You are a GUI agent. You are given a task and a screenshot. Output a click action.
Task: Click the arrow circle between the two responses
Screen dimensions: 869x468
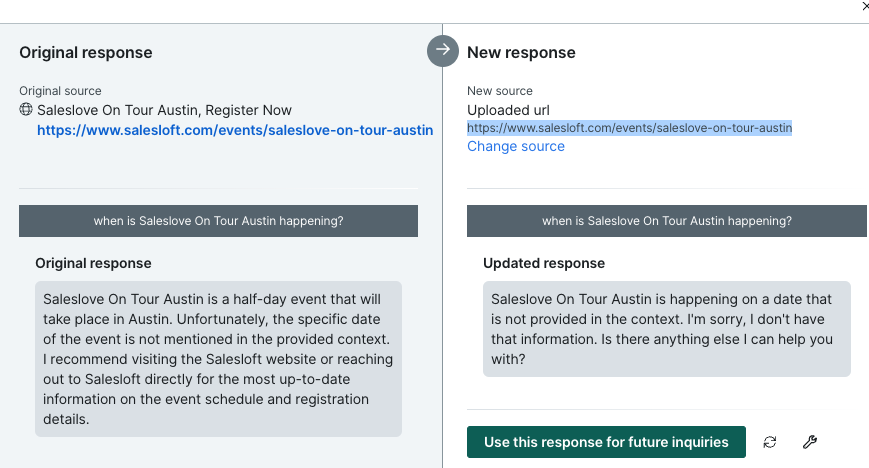(443, 51)
